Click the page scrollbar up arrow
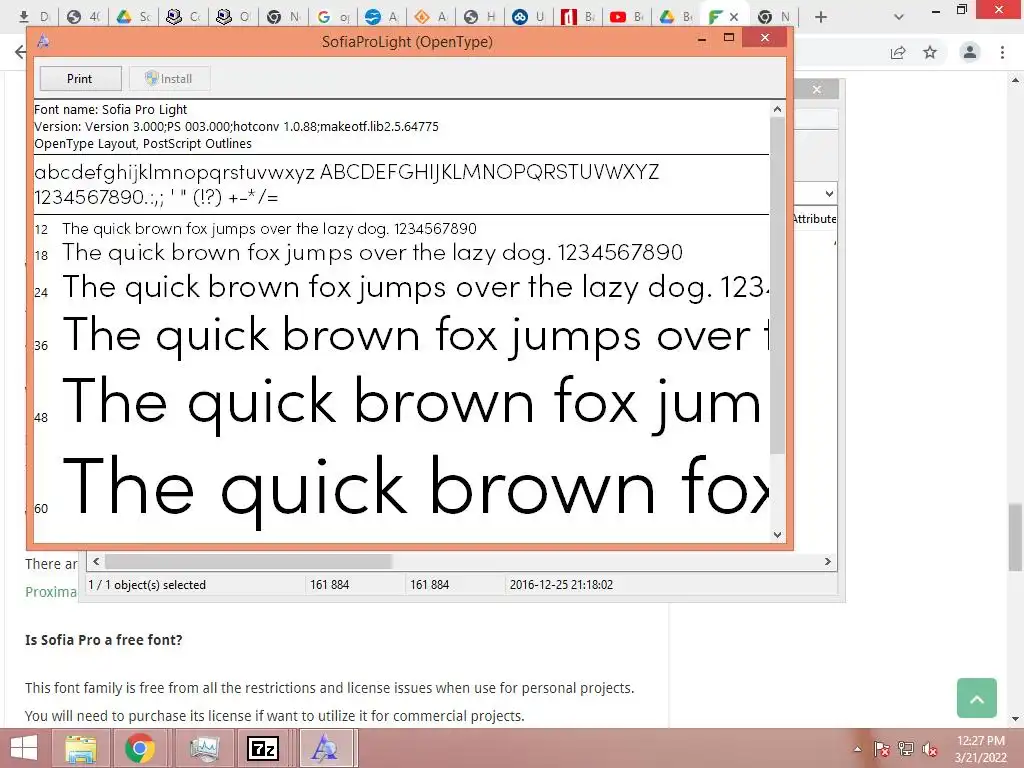 1015,80
